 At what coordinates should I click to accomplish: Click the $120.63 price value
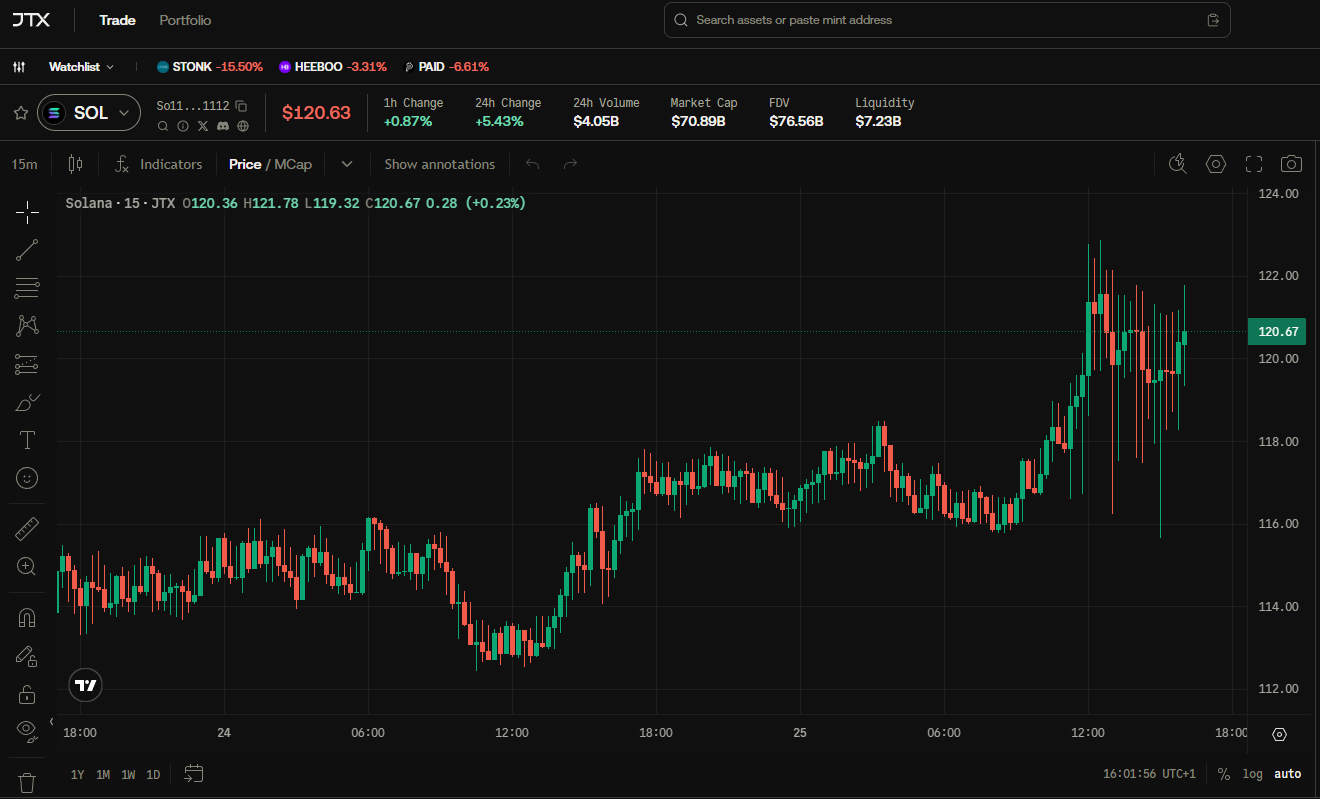coord(316,113)
